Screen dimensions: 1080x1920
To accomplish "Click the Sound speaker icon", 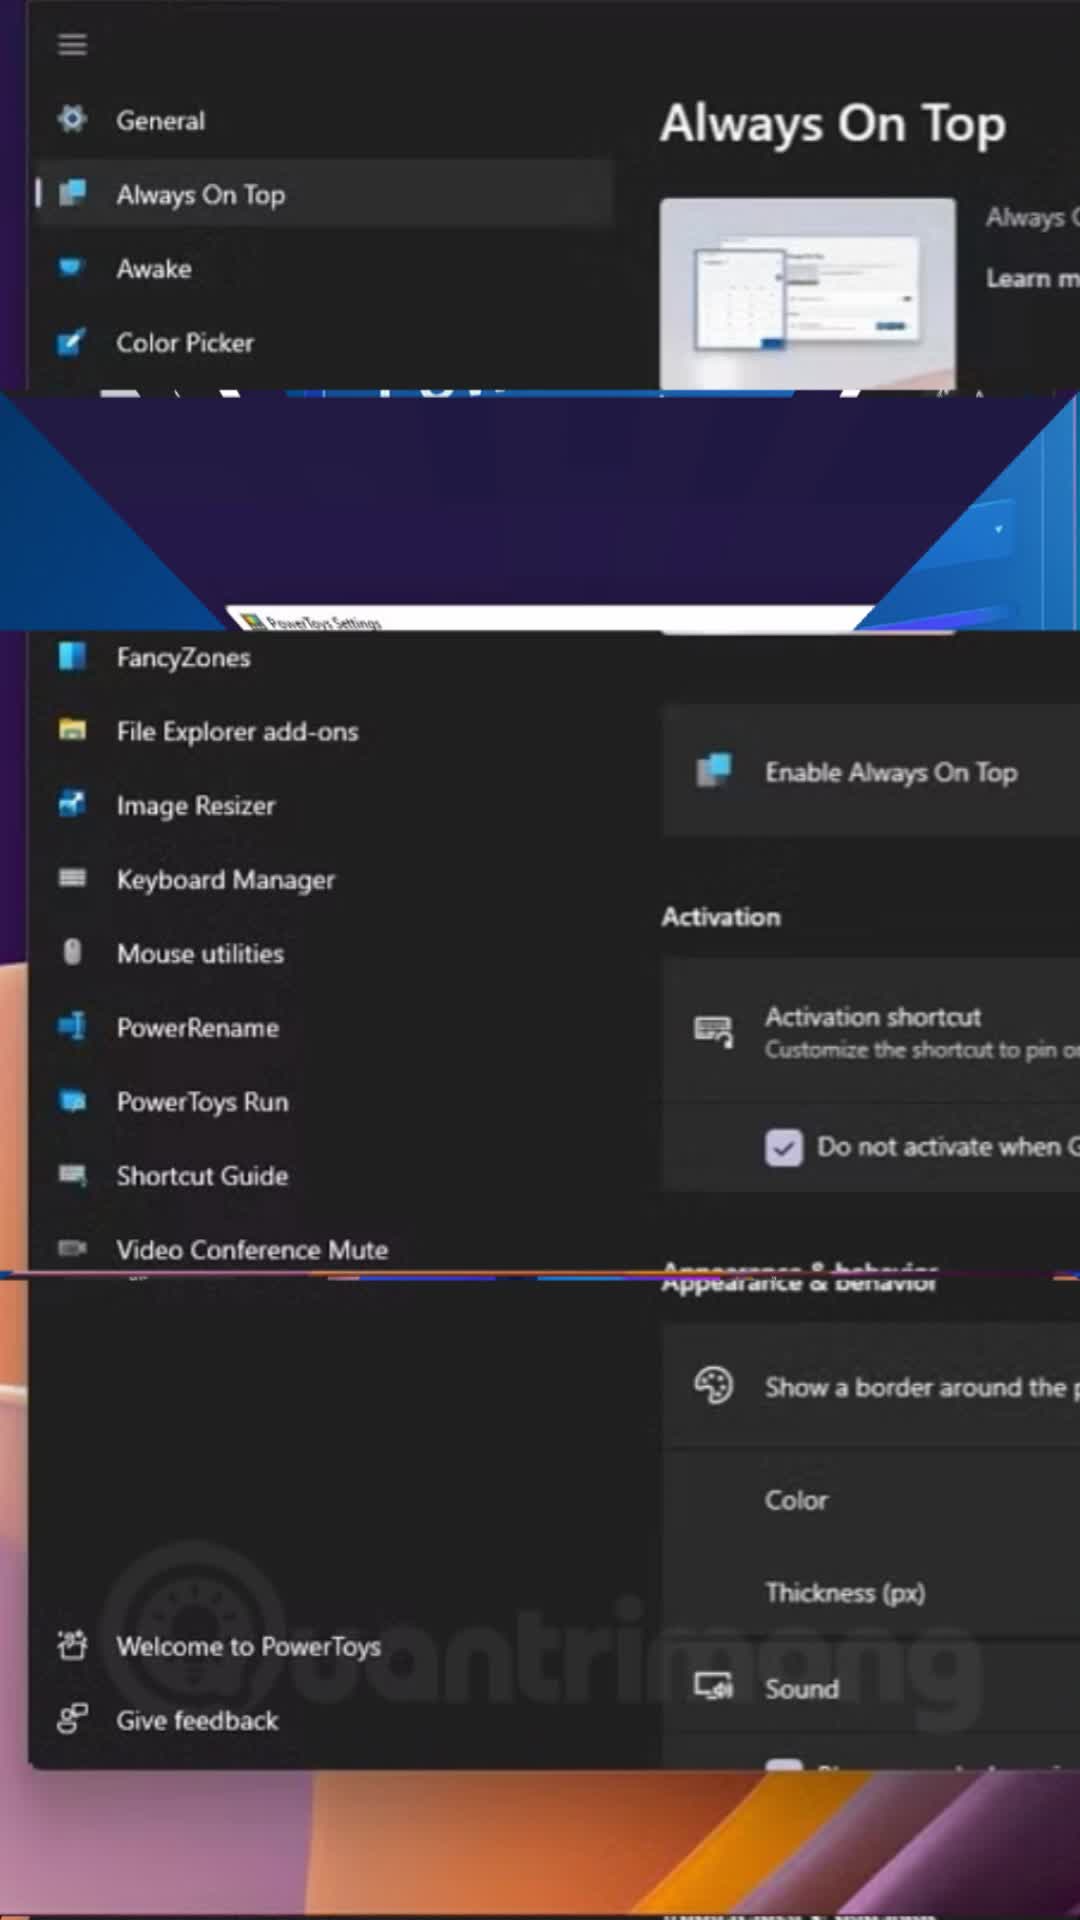I will 714,1687.
